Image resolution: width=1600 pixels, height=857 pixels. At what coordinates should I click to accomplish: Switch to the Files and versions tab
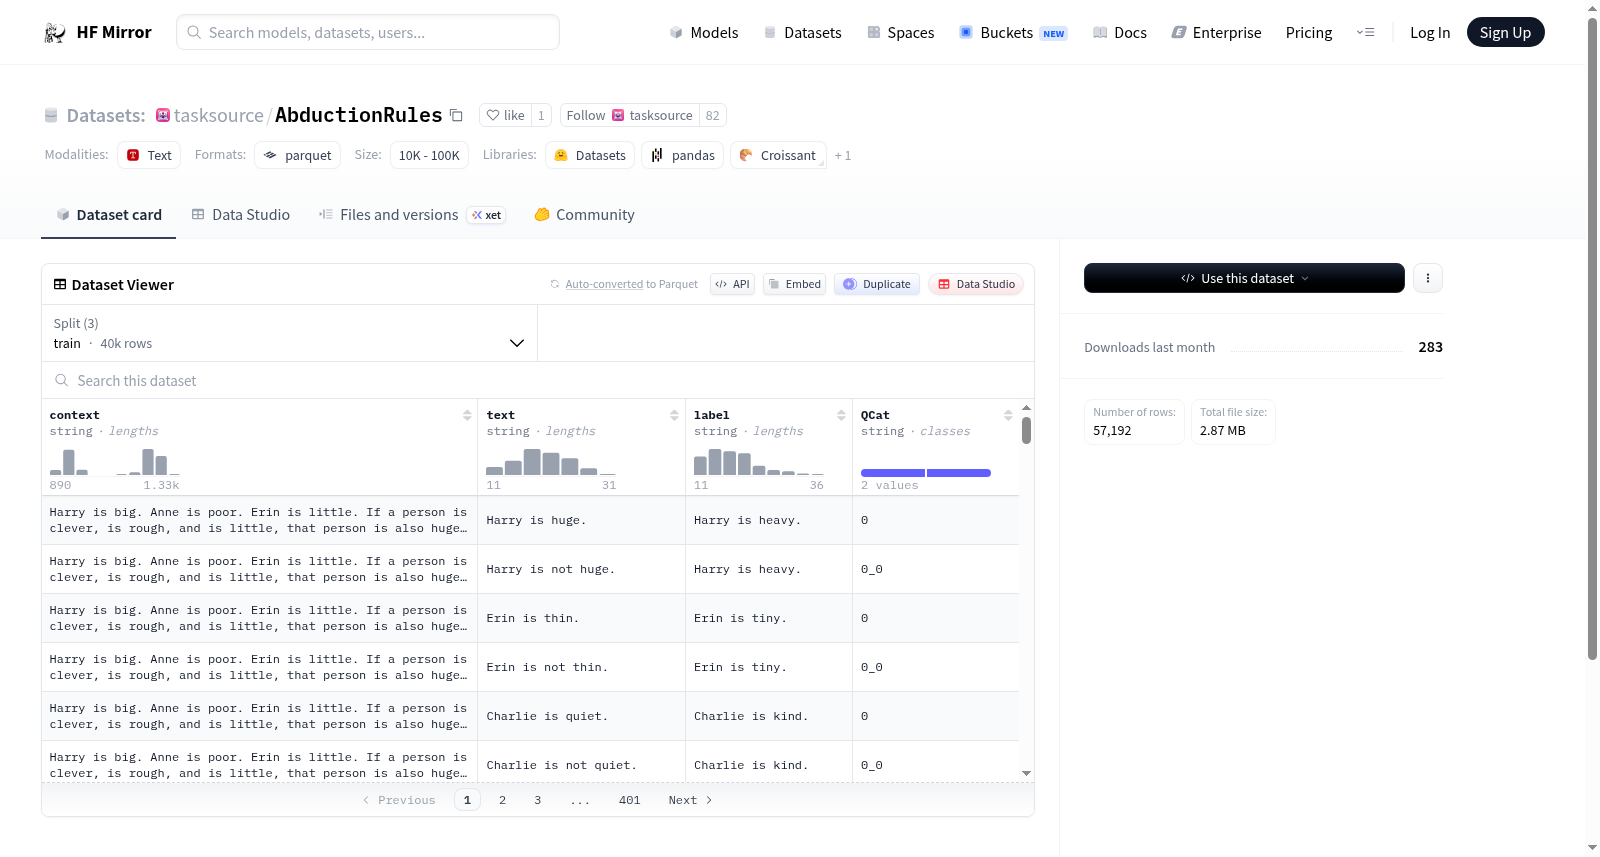[411, 215]
